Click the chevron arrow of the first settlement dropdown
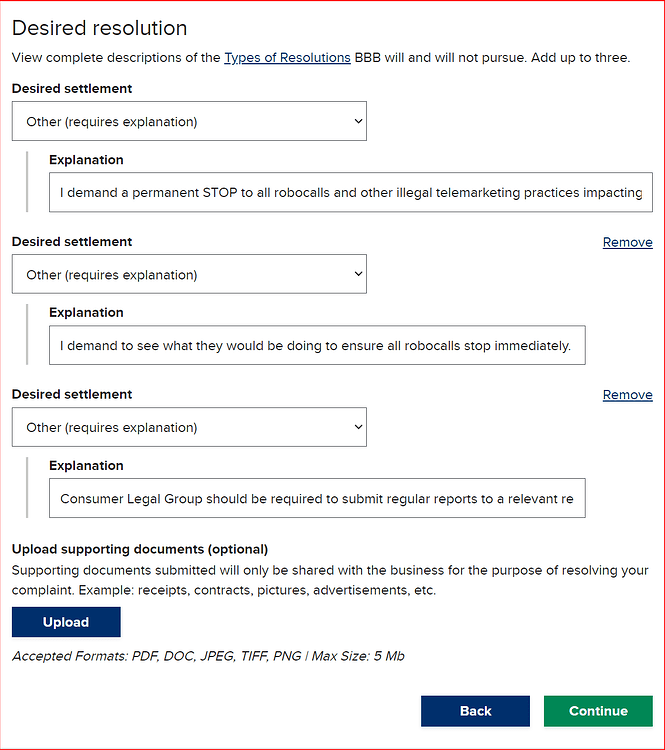 (358, 121)
